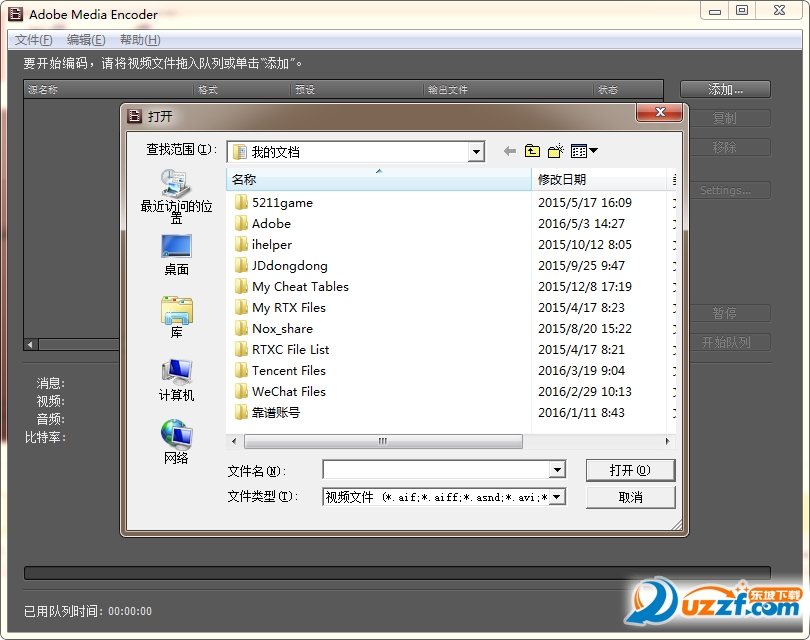Select the Adobe folder
810x640 pixels.
point(271,224)
